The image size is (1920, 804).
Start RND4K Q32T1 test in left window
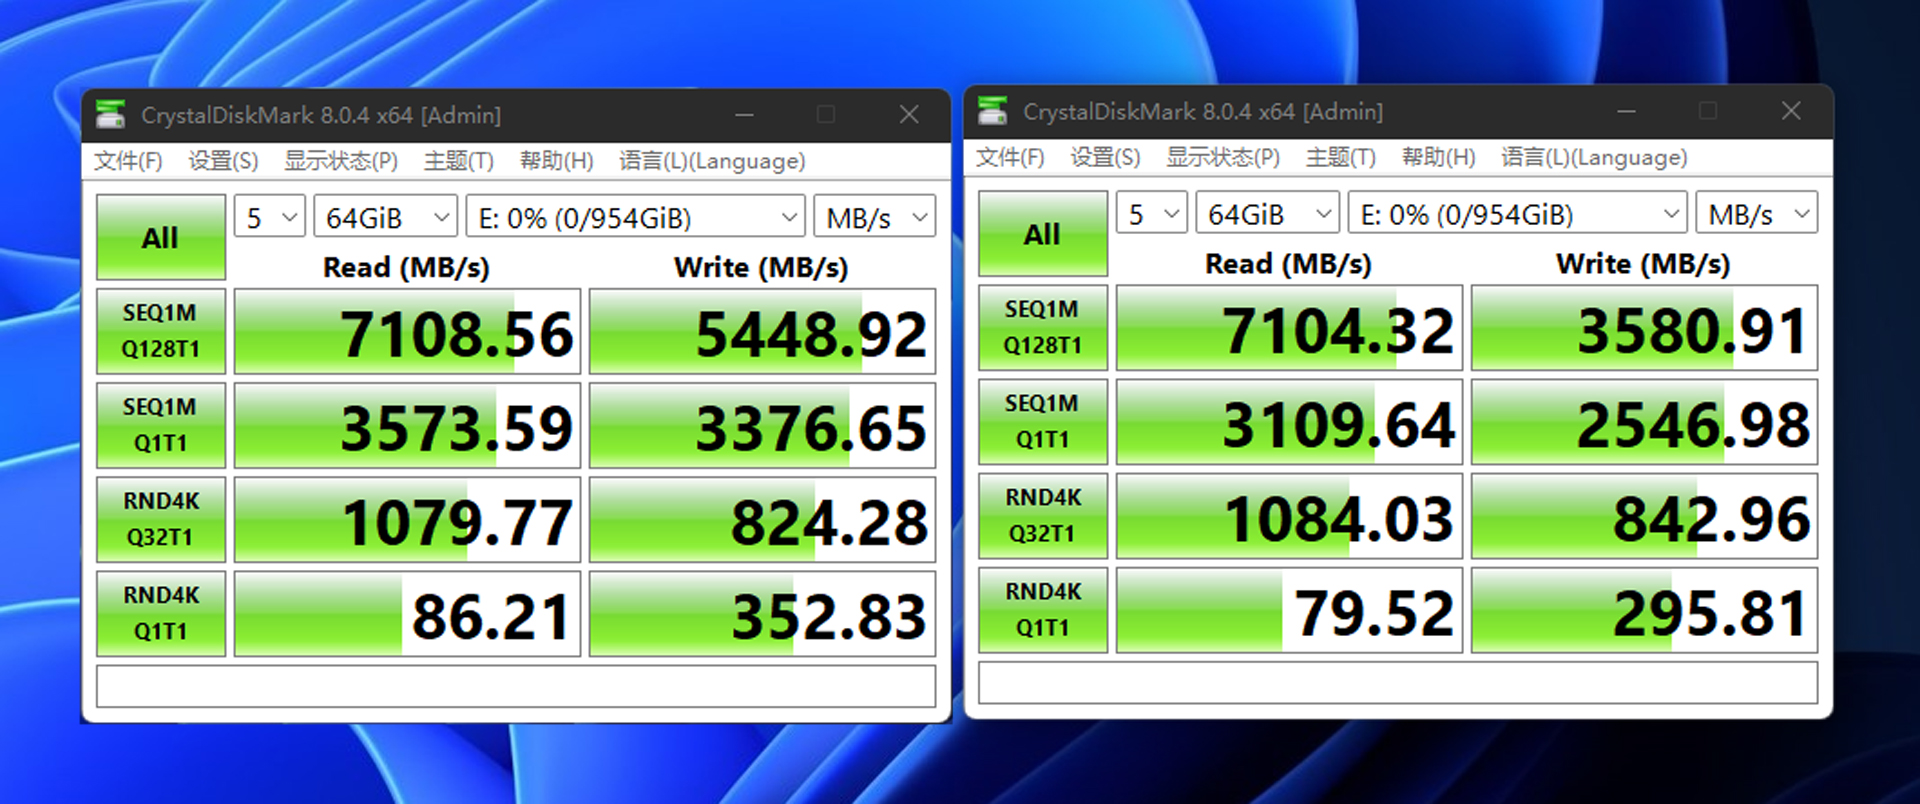[x=161, y=519]
